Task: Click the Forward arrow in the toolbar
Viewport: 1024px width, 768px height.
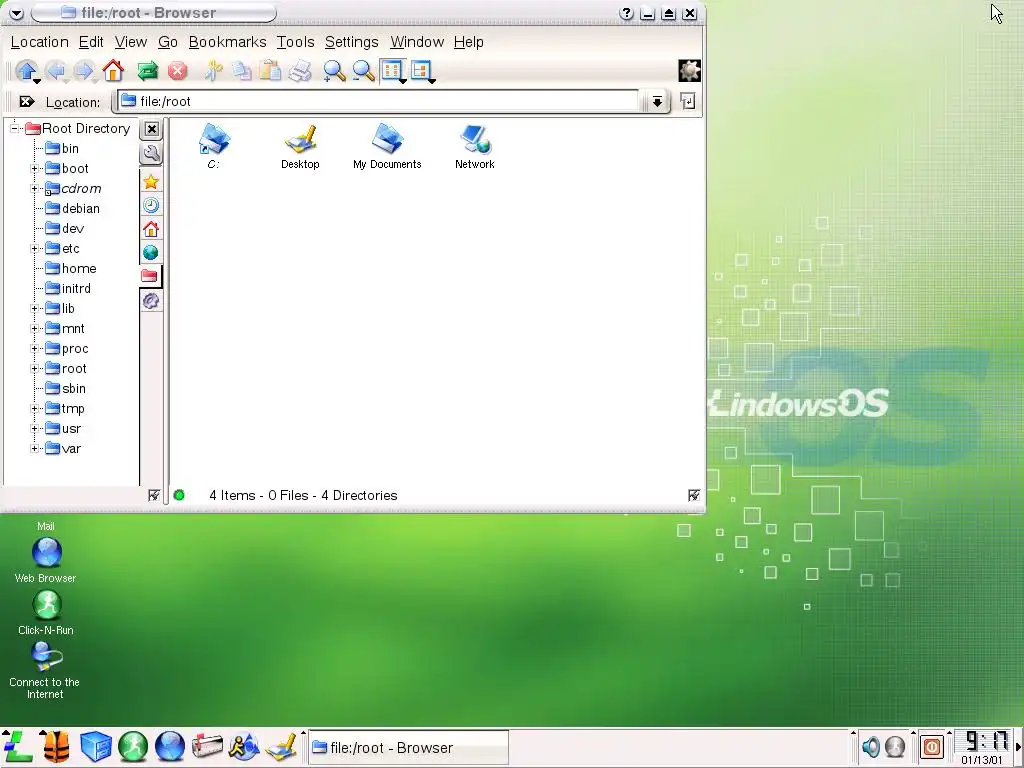Action: point(84,71)
